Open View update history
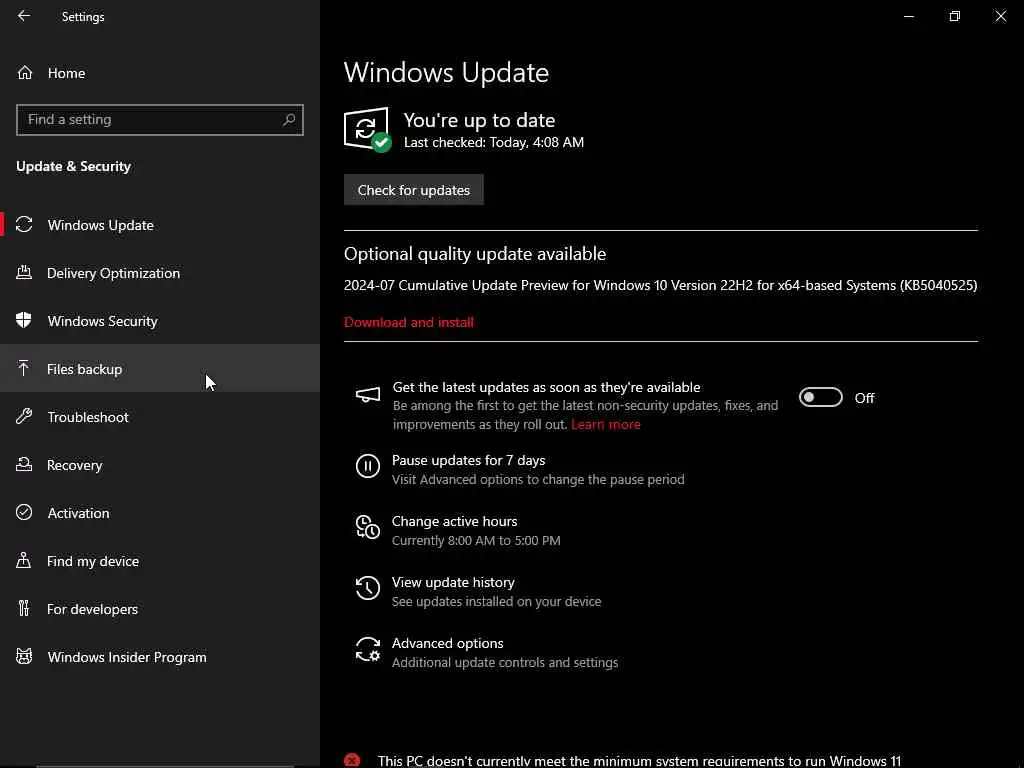 pyautogui.click(x=453, y=582)
